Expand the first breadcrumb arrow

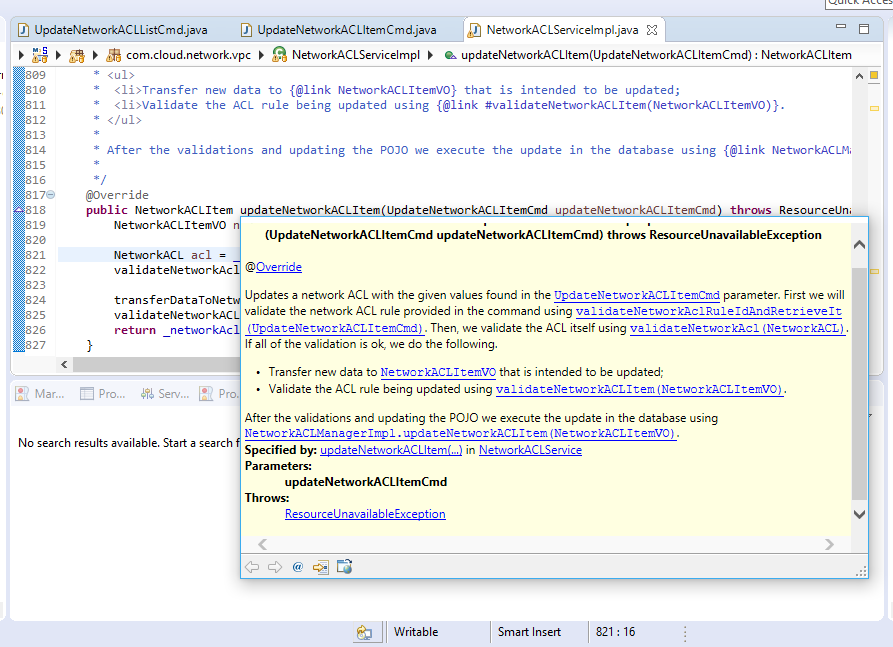(21, 55)
